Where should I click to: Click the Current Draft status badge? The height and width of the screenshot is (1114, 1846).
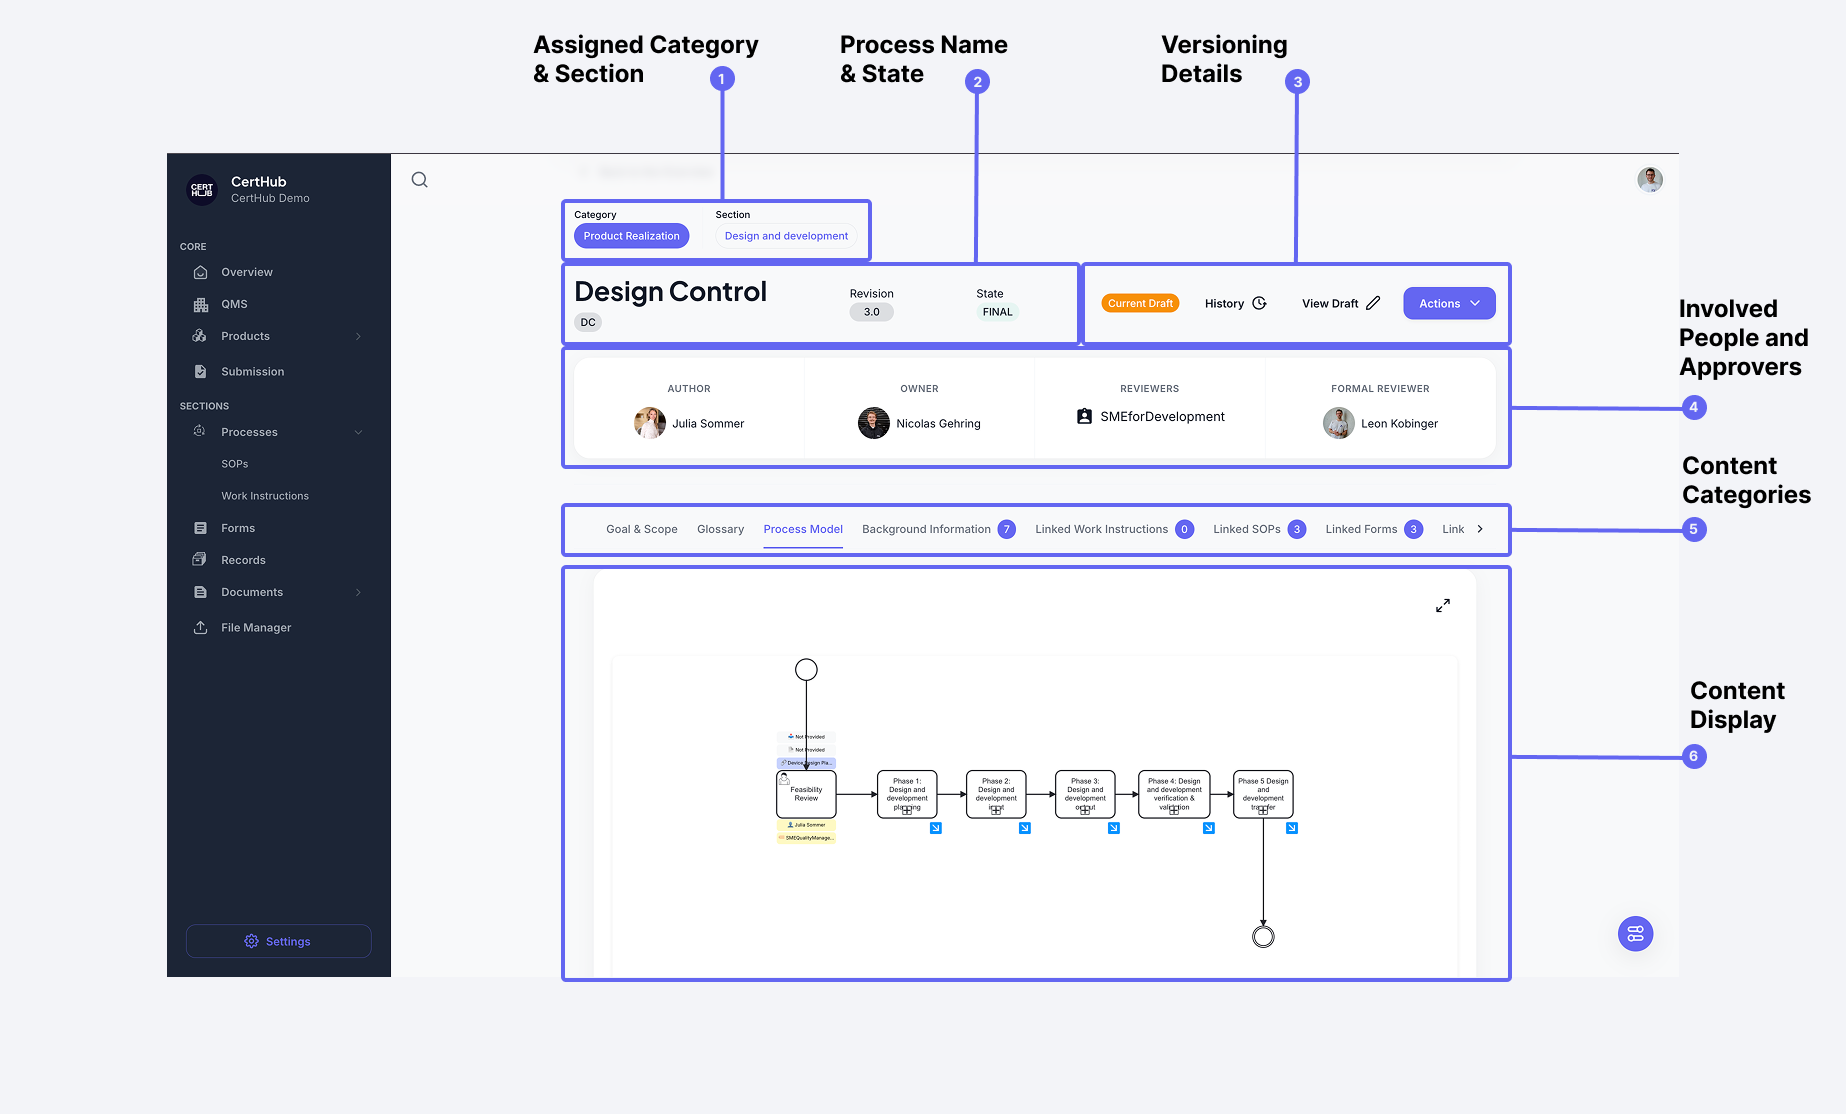[x=1140, y=302]
